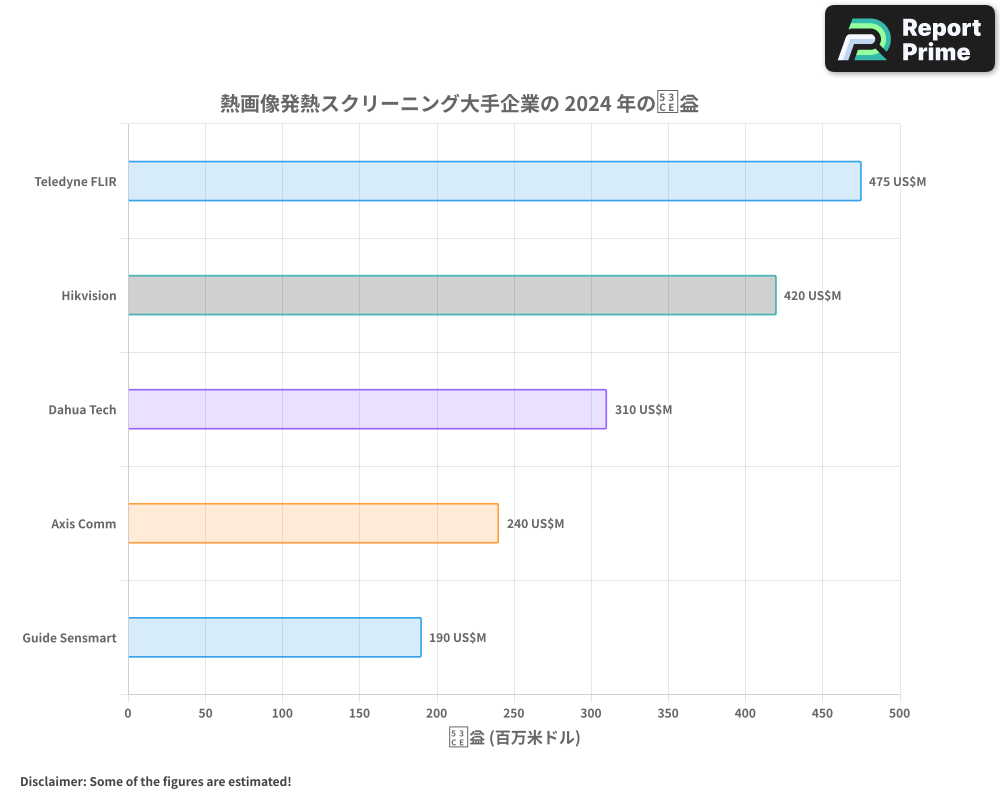Viewport: 1000px width, 800px height.
Task: Click the Hikvision axis label
Action: click(x=89, y=295)
